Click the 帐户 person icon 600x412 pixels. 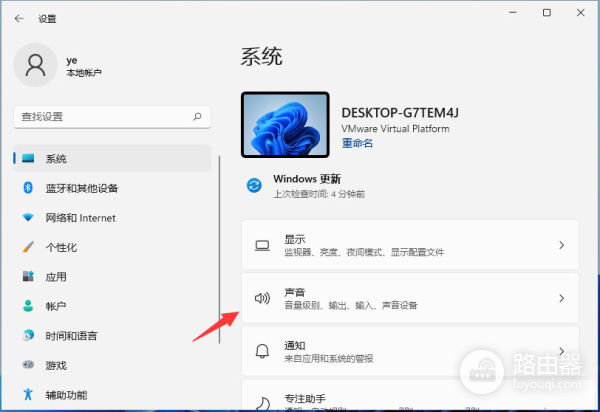tap(29, 306)
